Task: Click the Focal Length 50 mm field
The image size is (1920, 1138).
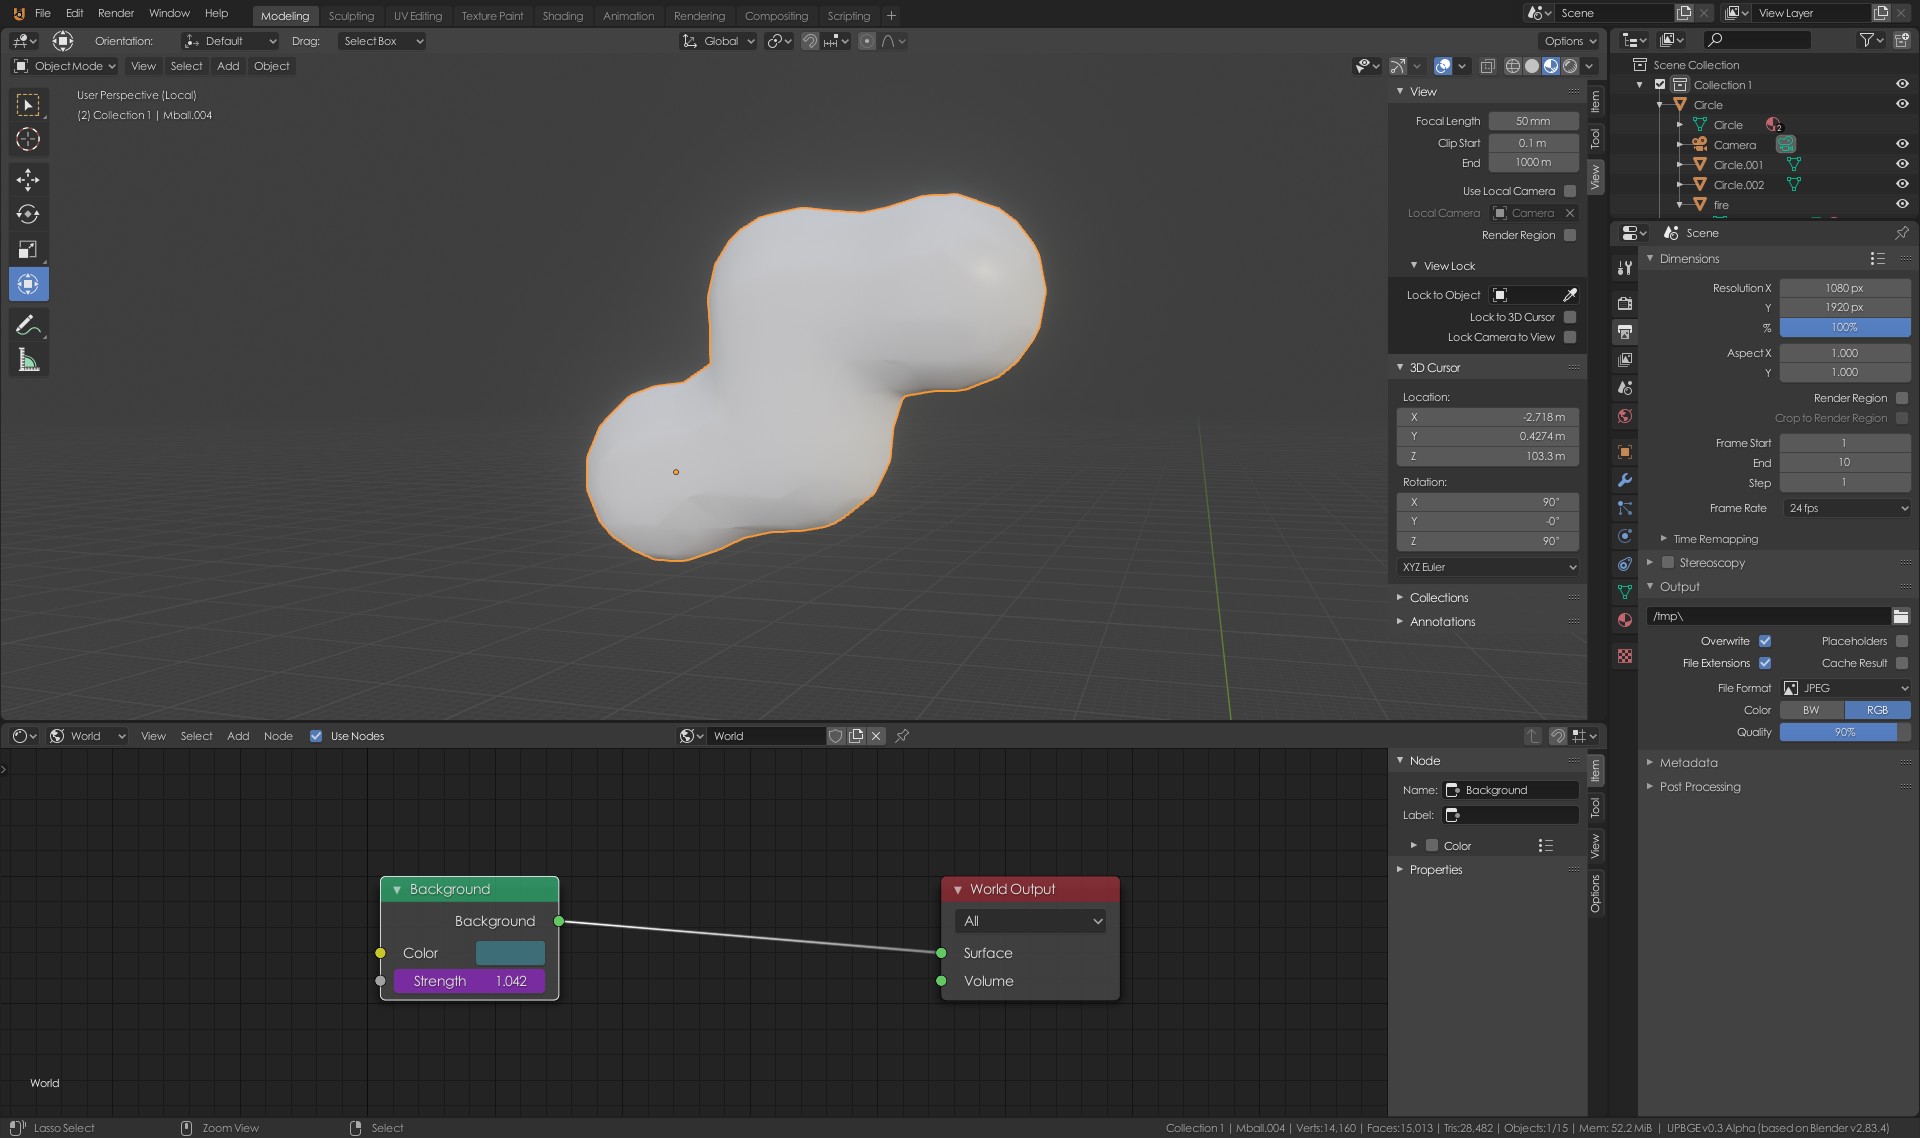Action: click(x=1532, y=121)
